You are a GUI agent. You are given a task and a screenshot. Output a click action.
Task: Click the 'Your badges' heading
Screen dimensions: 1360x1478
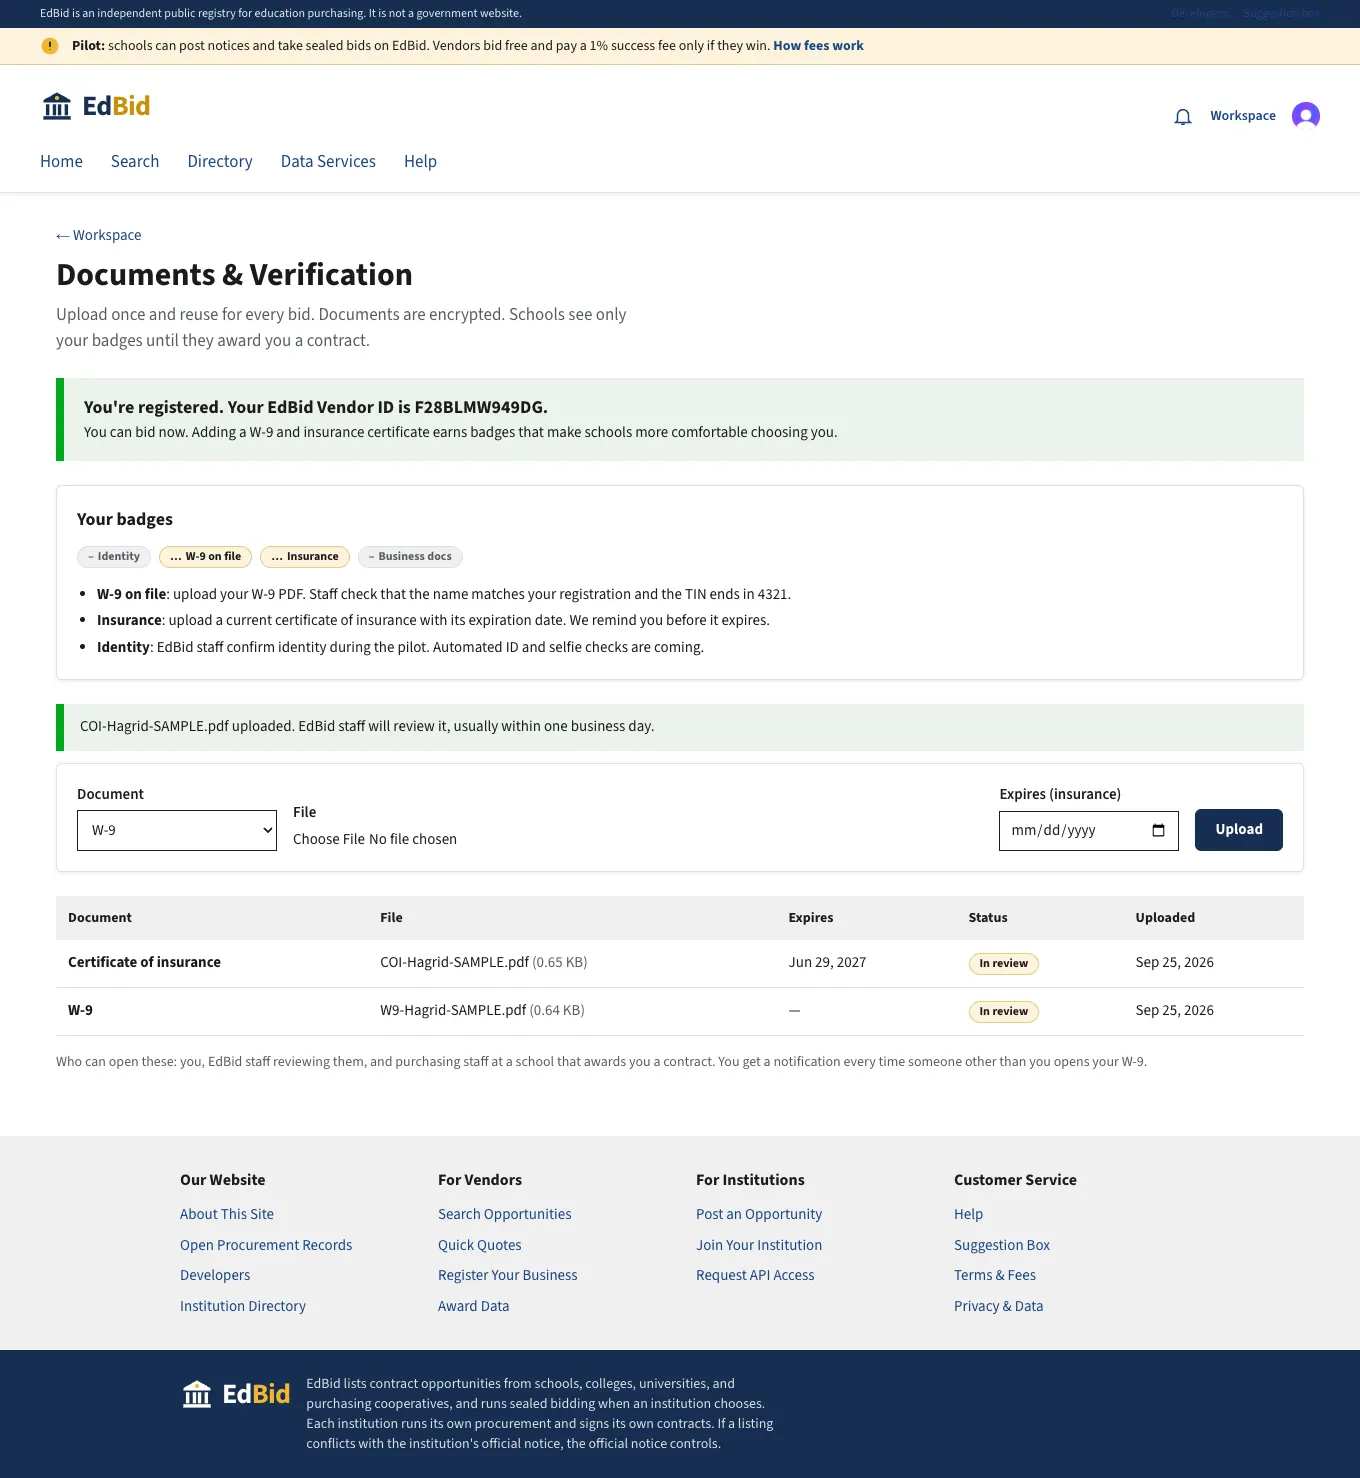[125, 520]
